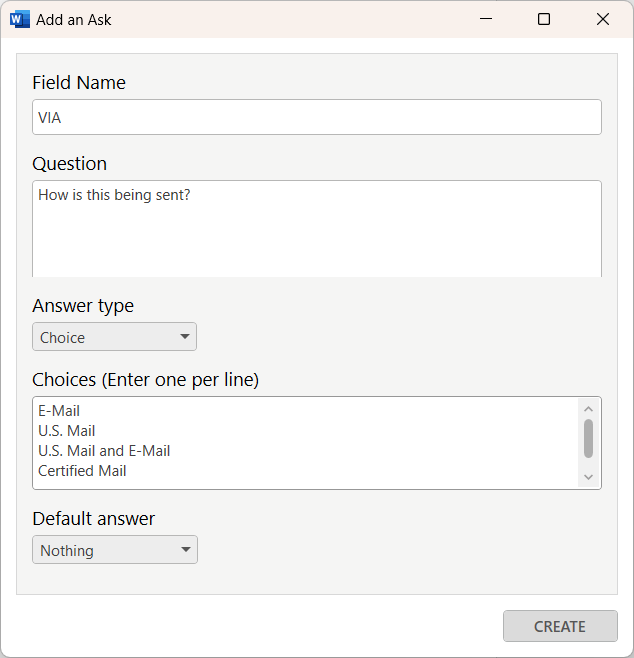Image resolution: width=634 pixels, height=658 pixels.
Task: Minimize the Add an Ask window
Action: [486, 19]
